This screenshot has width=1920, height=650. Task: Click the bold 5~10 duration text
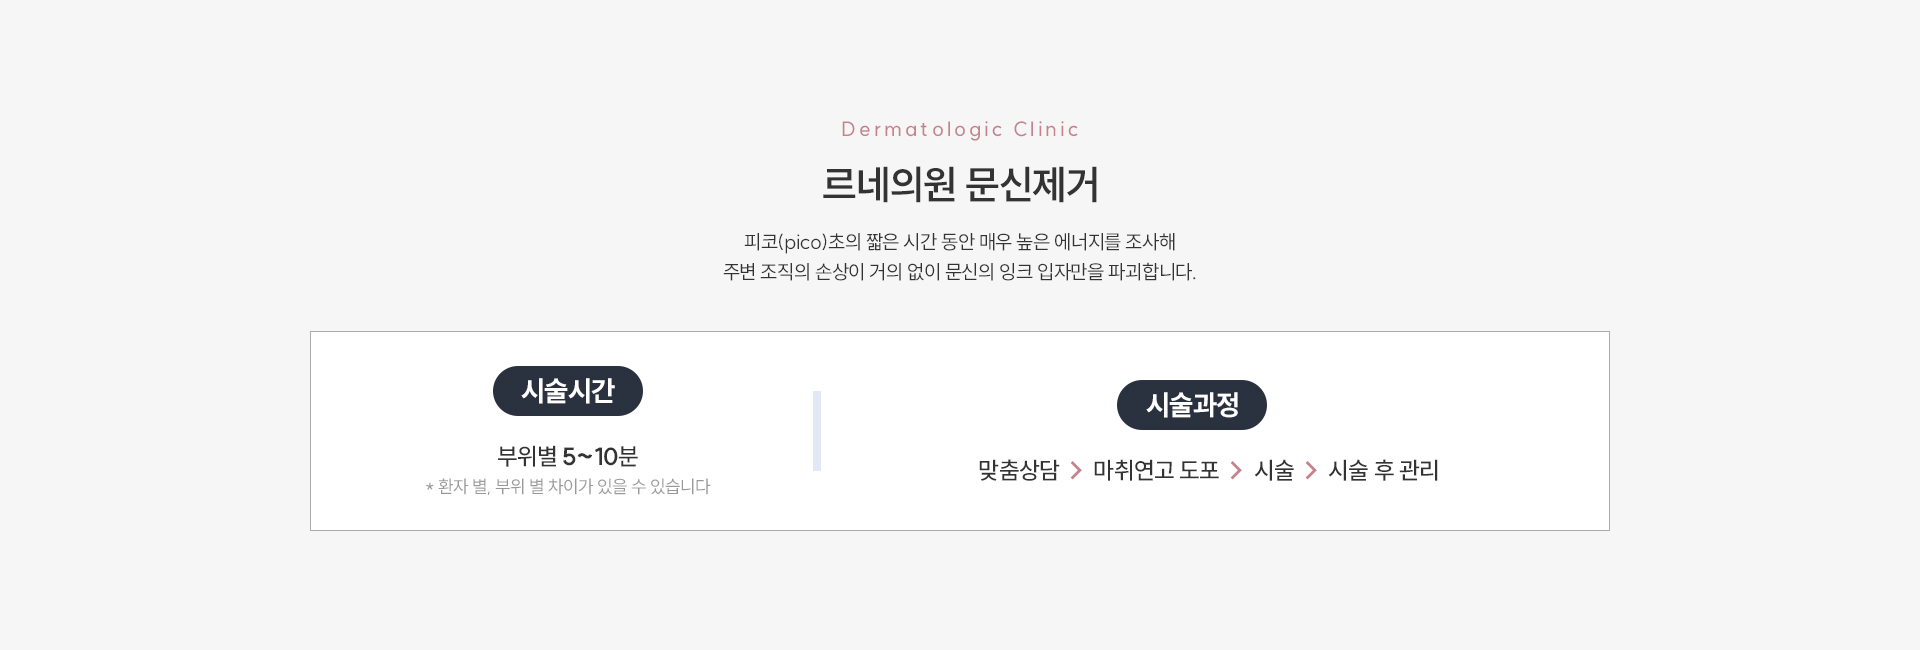point(590,457)
